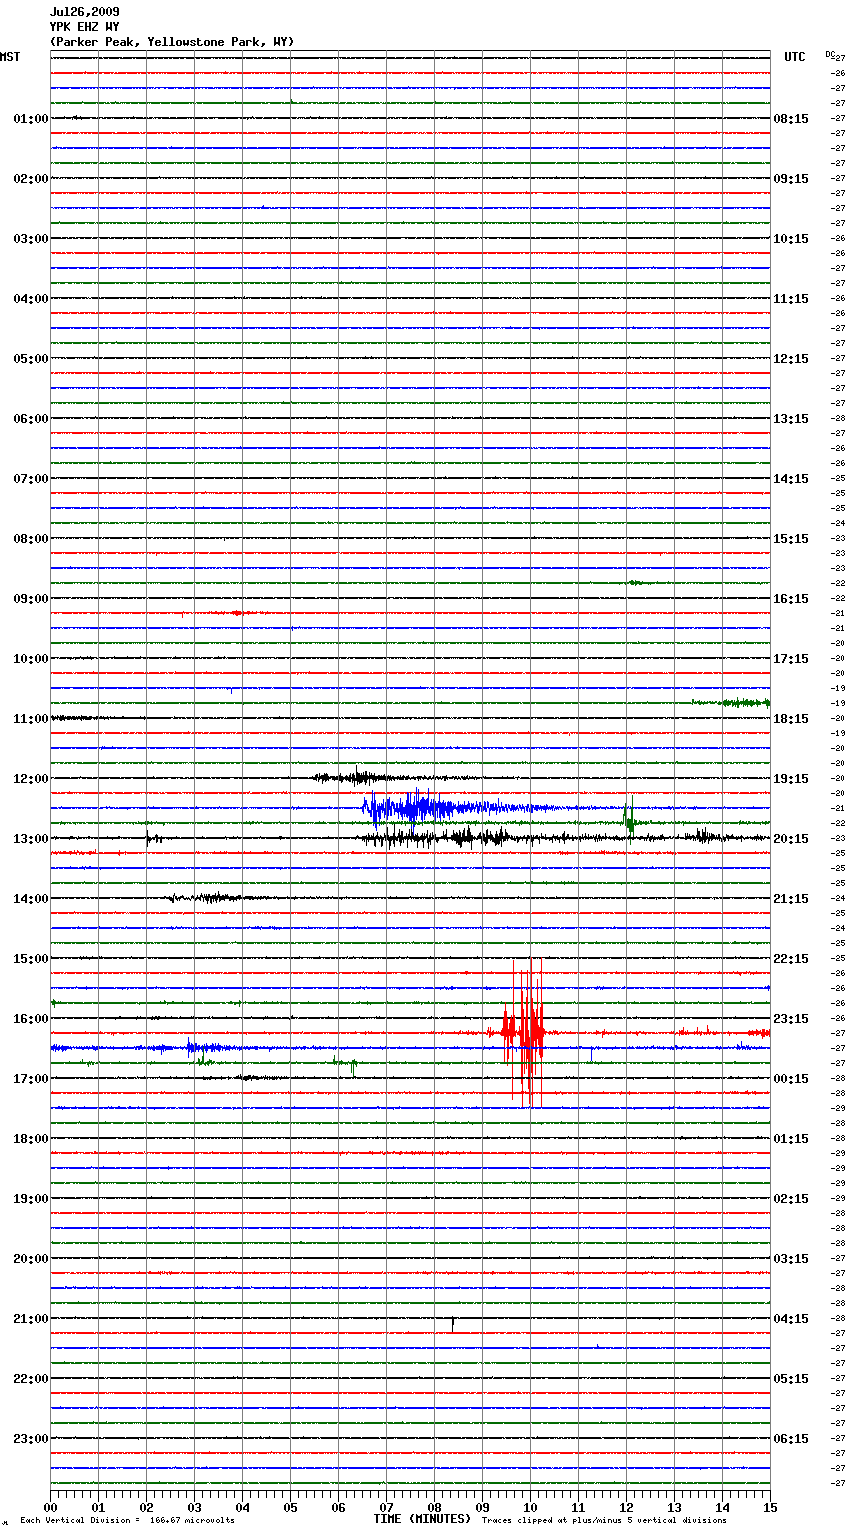Click the 08:15 UTC time label
This screenshot has width=850, height=1534.
point(791,119)
